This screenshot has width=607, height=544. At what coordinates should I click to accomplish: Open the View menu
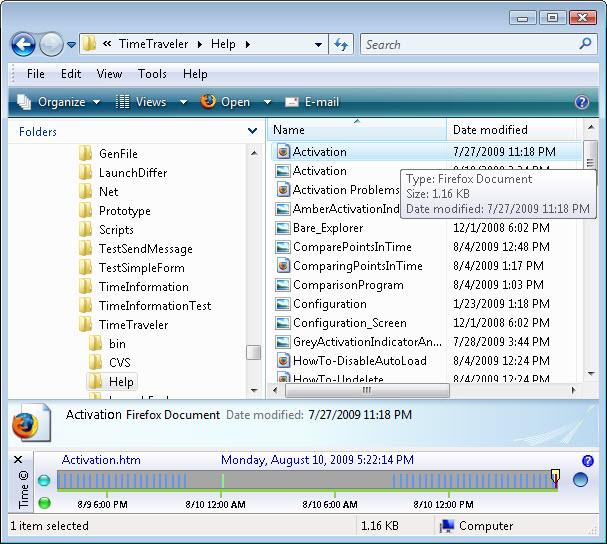tap(109, 74)
